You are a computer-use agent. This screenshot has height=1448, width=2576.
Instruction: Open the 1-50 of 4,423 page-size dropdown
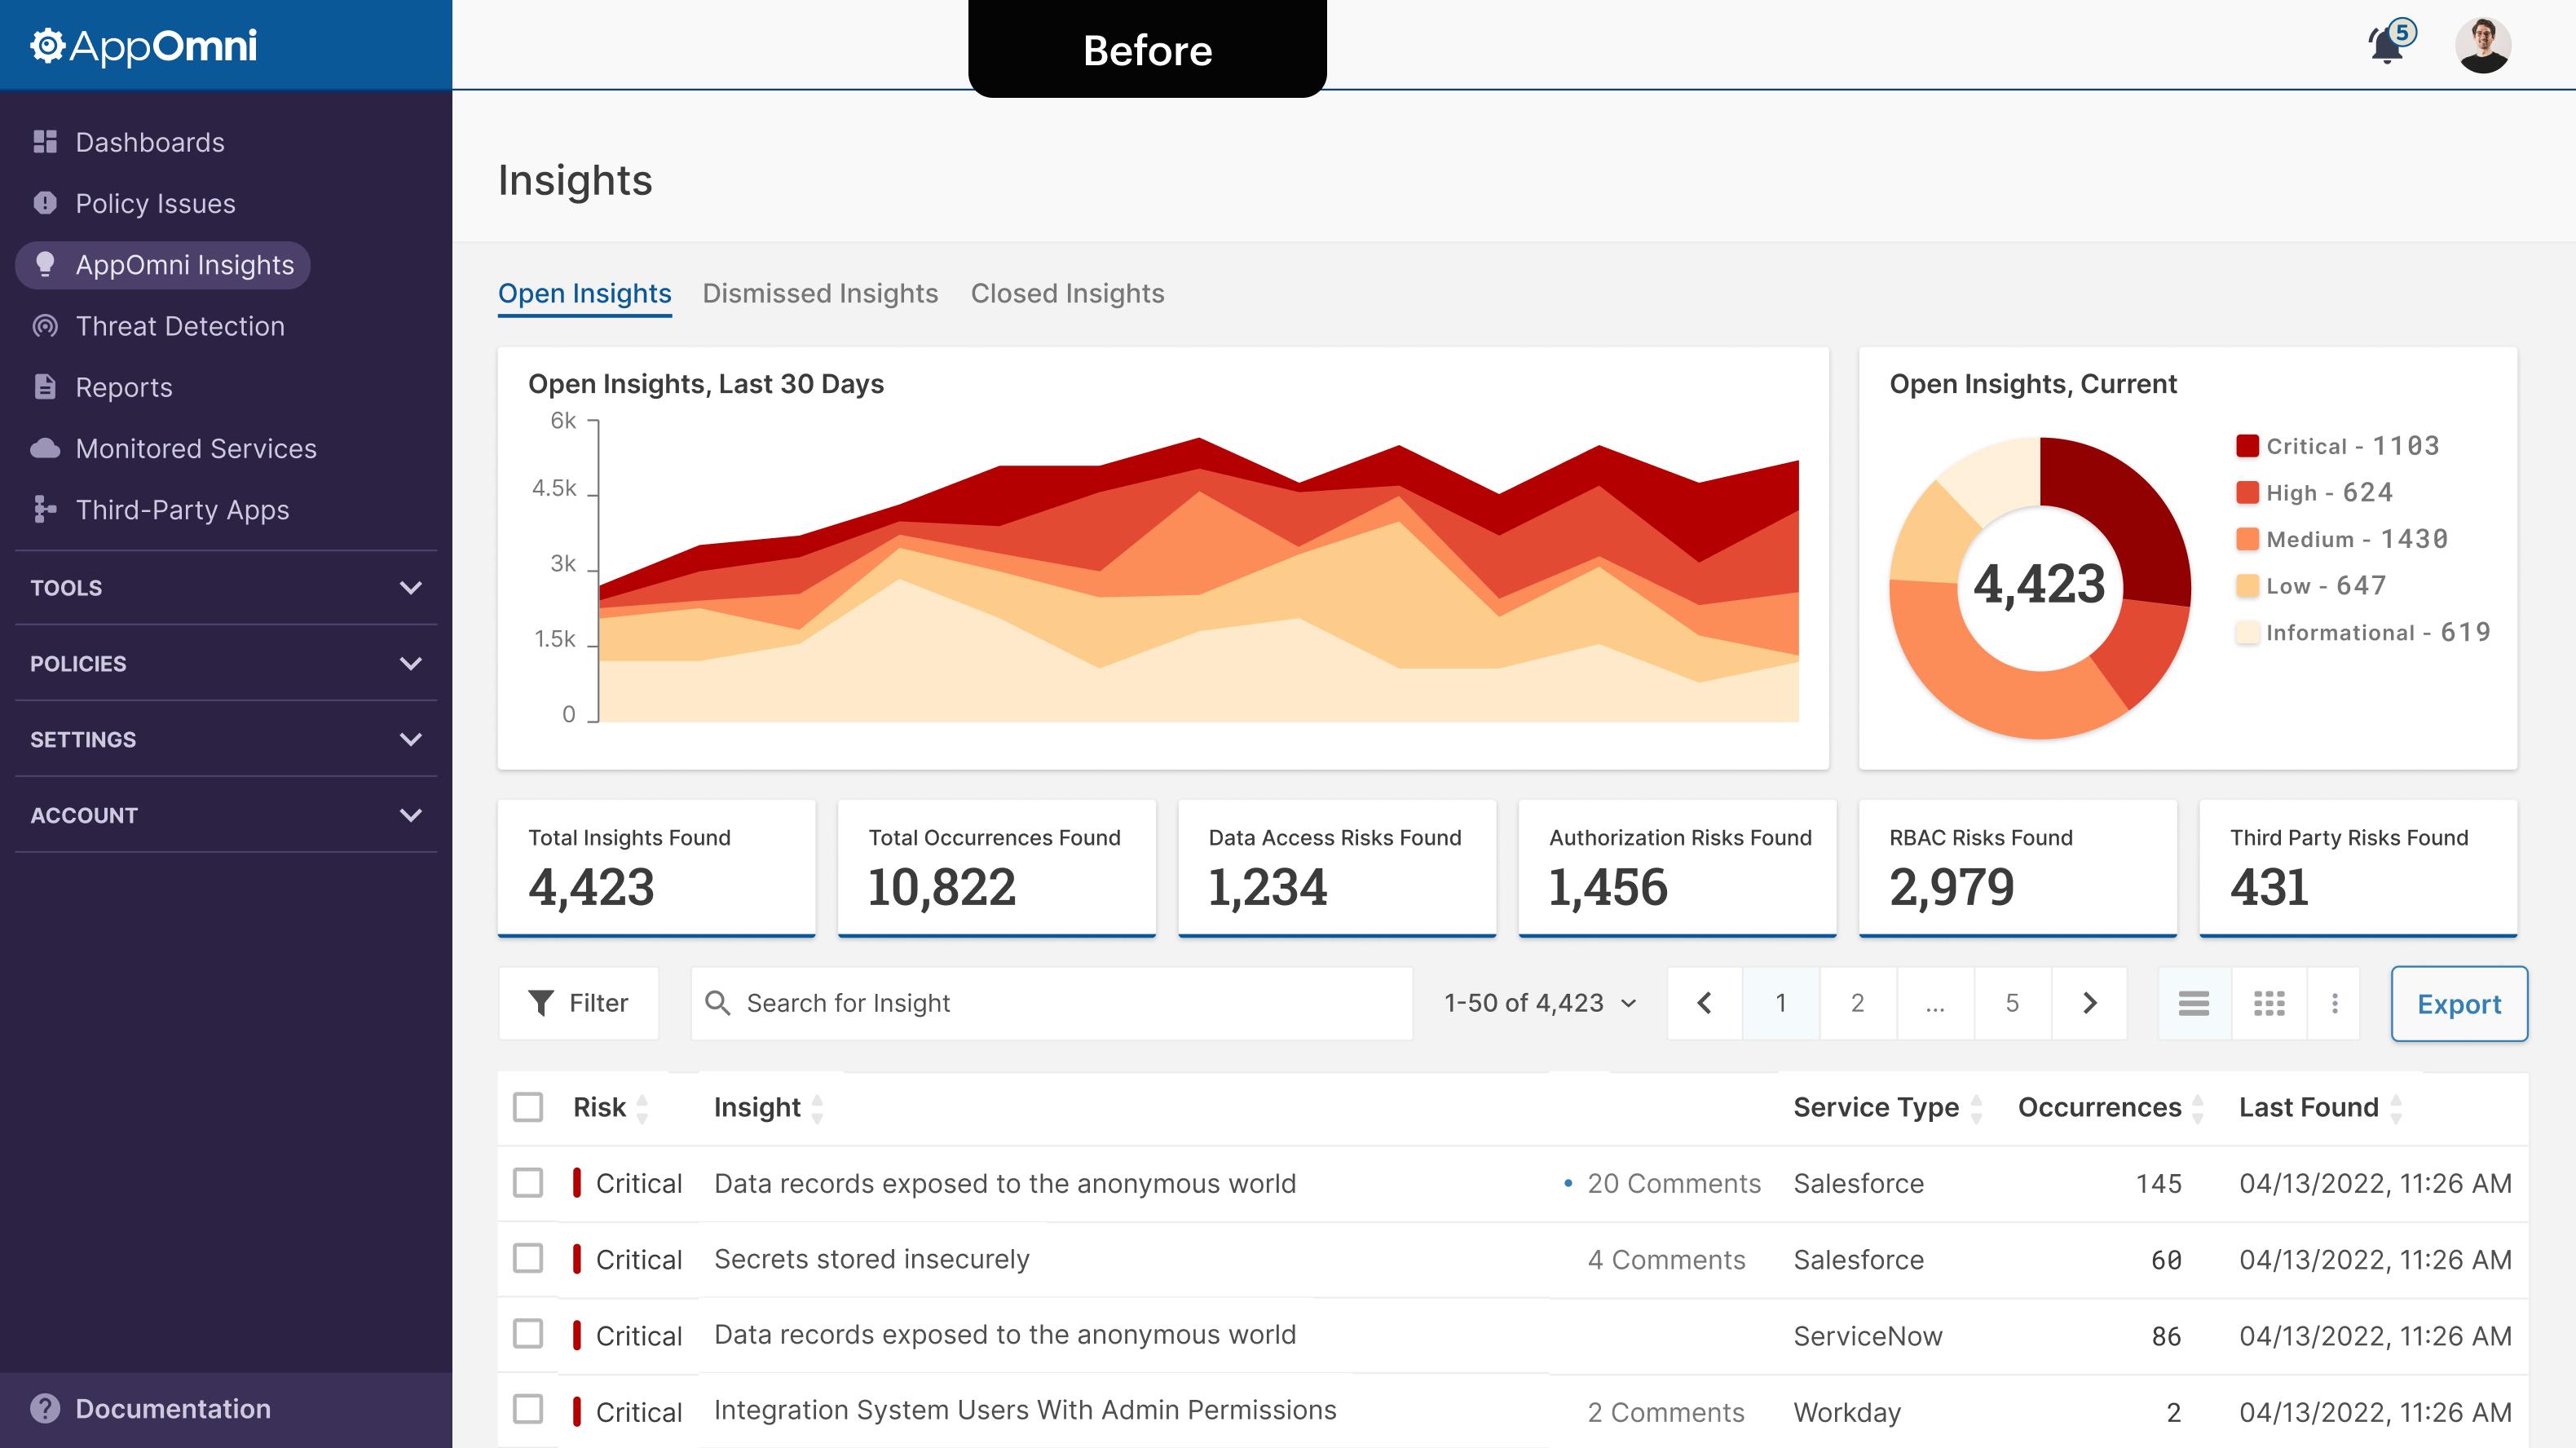(1540, 1003)
